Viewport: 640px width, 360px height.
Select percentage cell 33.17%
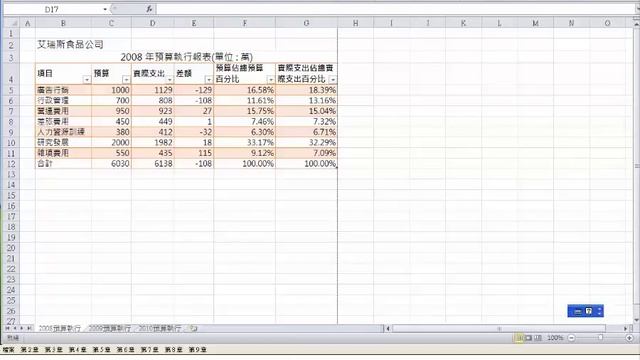tap(244, 142)
